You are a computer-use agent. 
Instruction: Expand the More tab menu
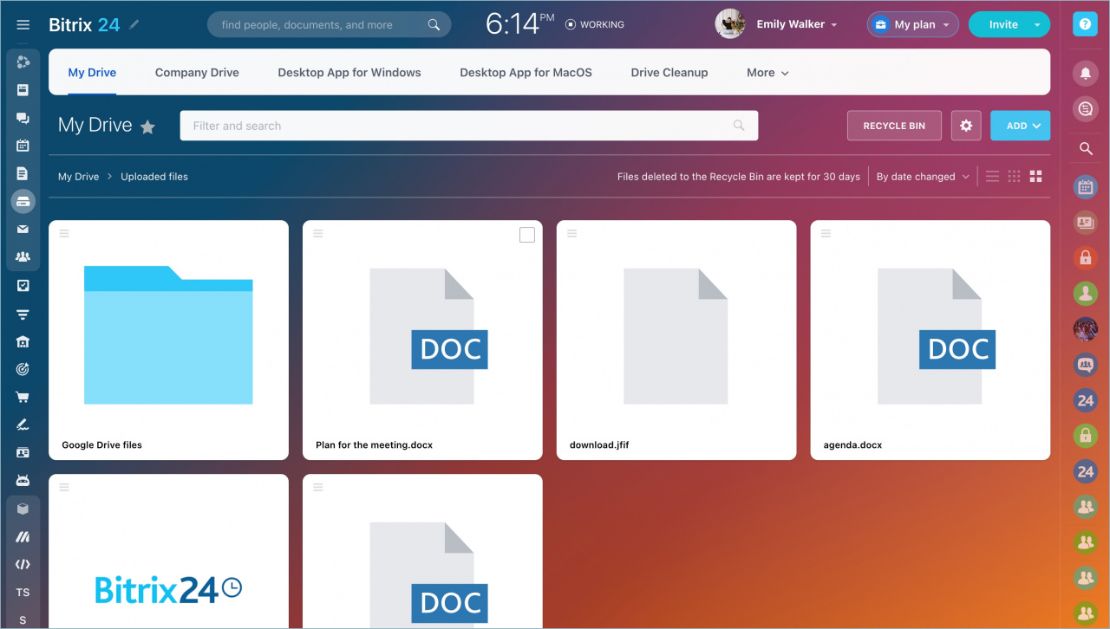click(x=767, y=72)
